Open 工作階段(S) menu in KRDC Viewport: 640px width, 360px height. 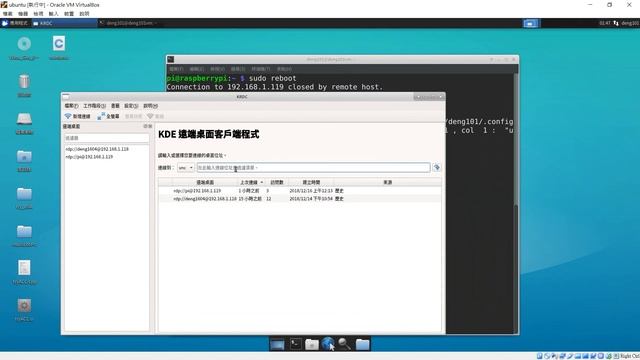pyautogui.click(x=94, y=106)
